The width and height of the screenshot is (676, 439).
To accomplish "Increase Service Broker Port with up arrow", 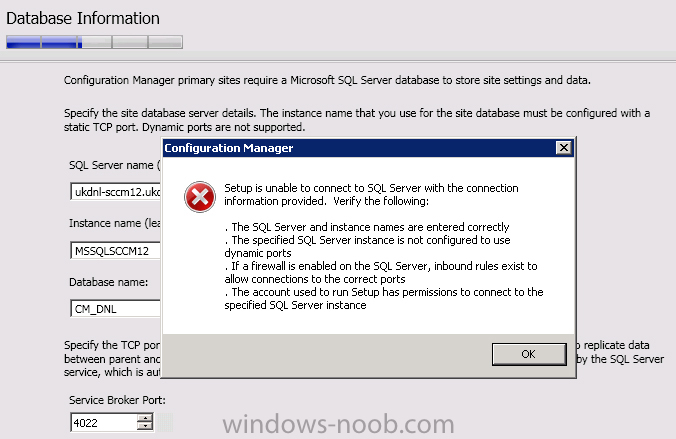I will pyautogui.click(x=145, y=418).
